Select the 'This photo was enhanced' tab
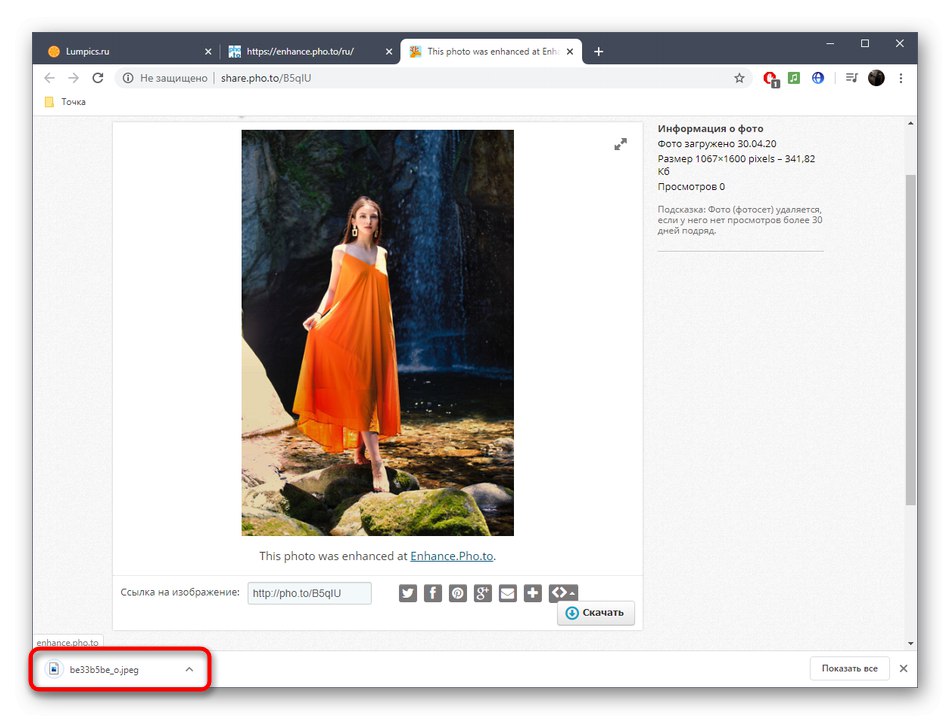Screen dimensions: 950x720 [x=492, y=52]
